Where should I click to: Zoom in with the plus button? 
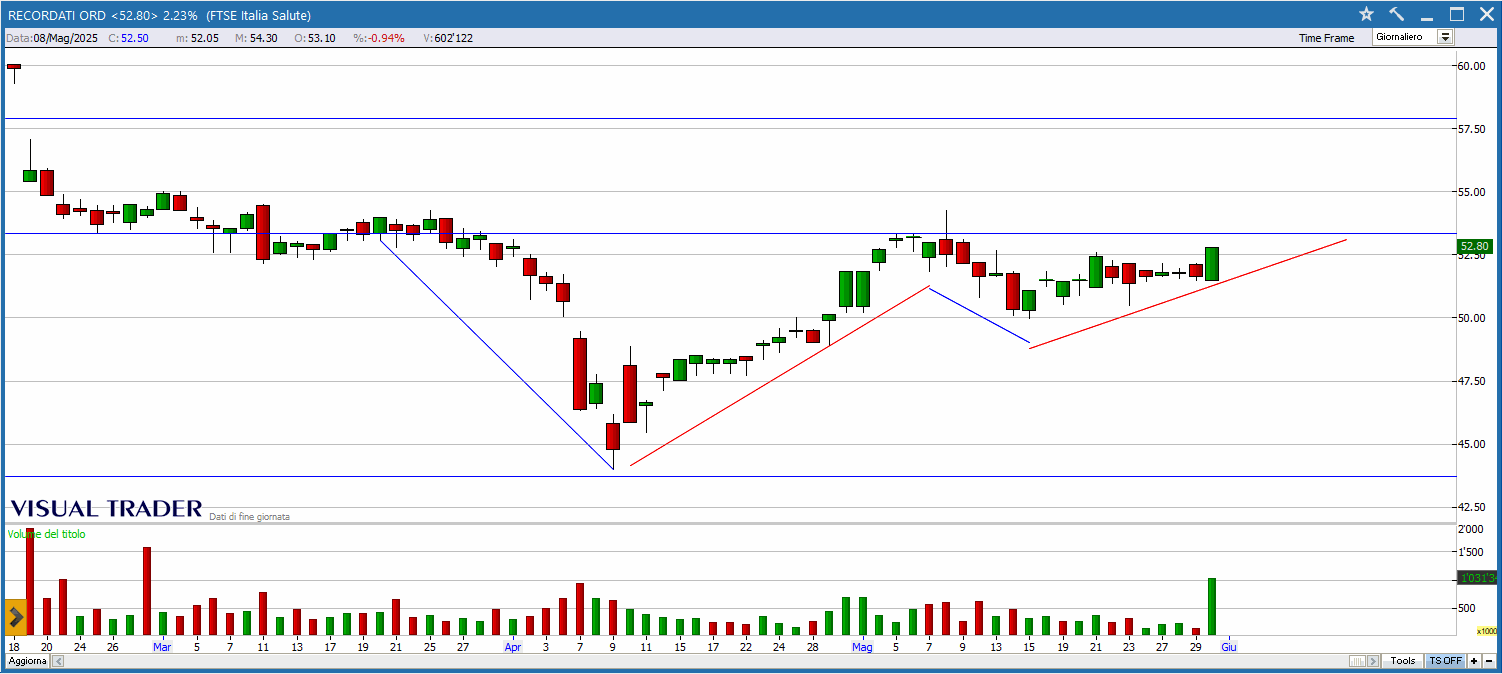(1474, 661)
